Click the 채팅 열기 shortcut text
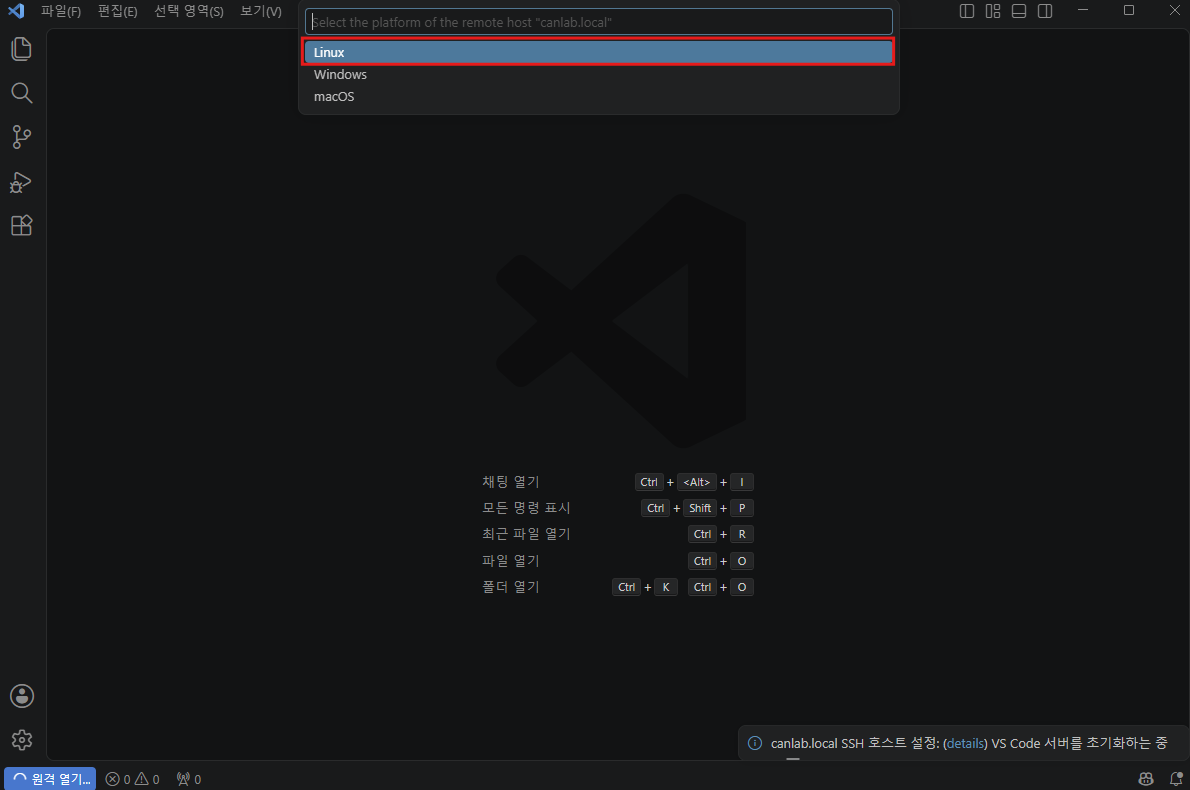The image size is (1190, 790). (x=510, y=482)
